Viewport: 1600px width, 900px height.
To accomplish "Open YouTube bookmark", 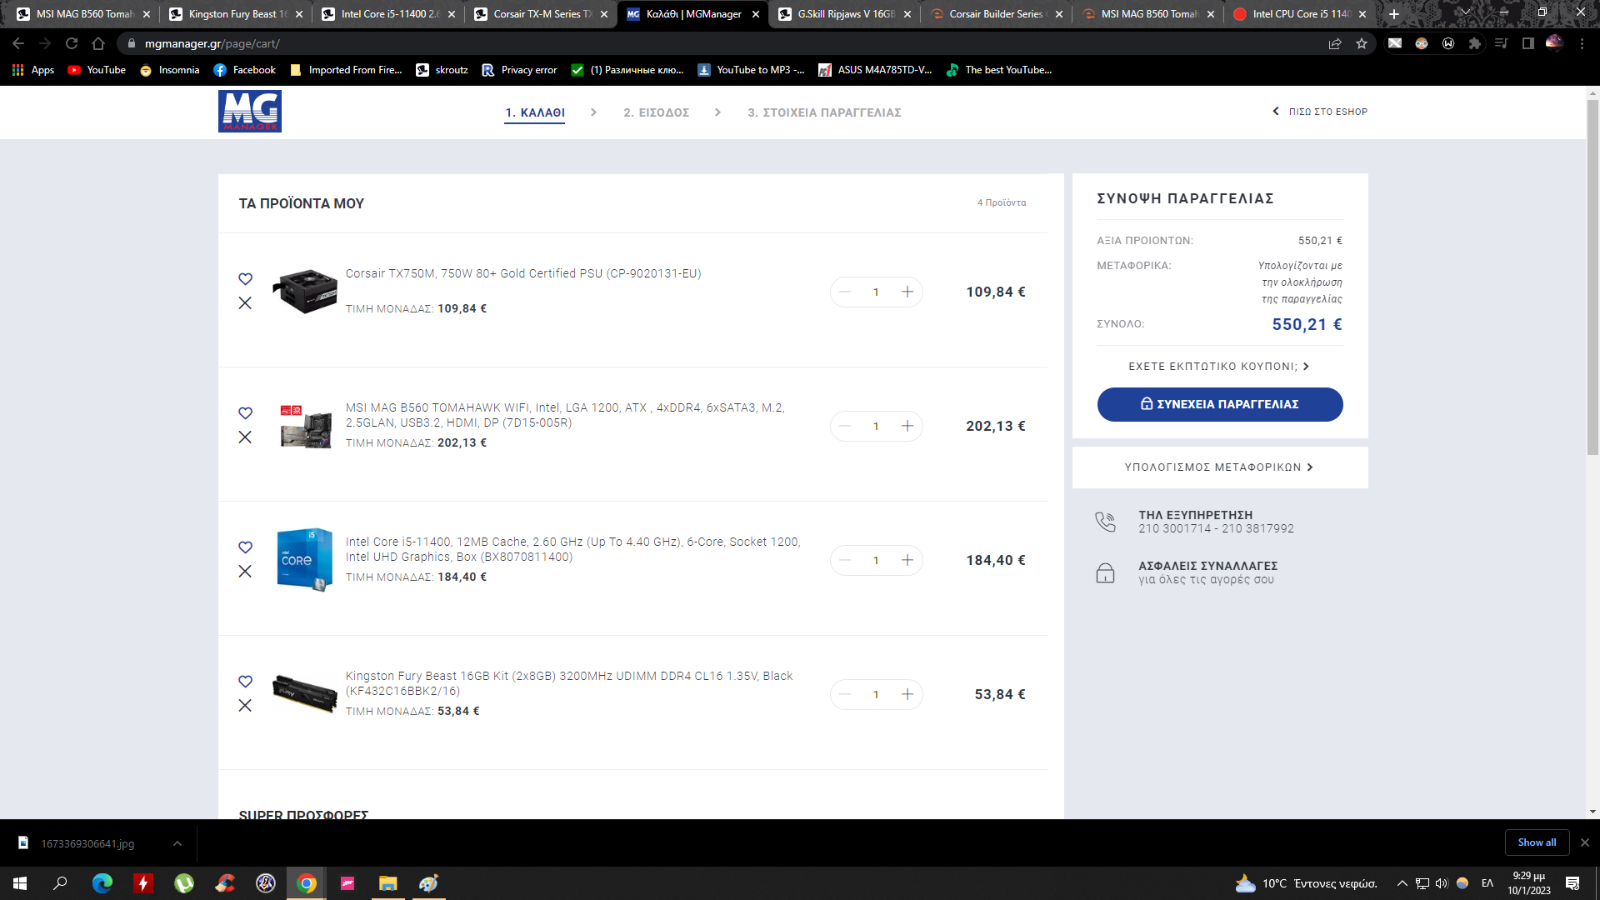I will pyautogui.click(x=97, y=70).
